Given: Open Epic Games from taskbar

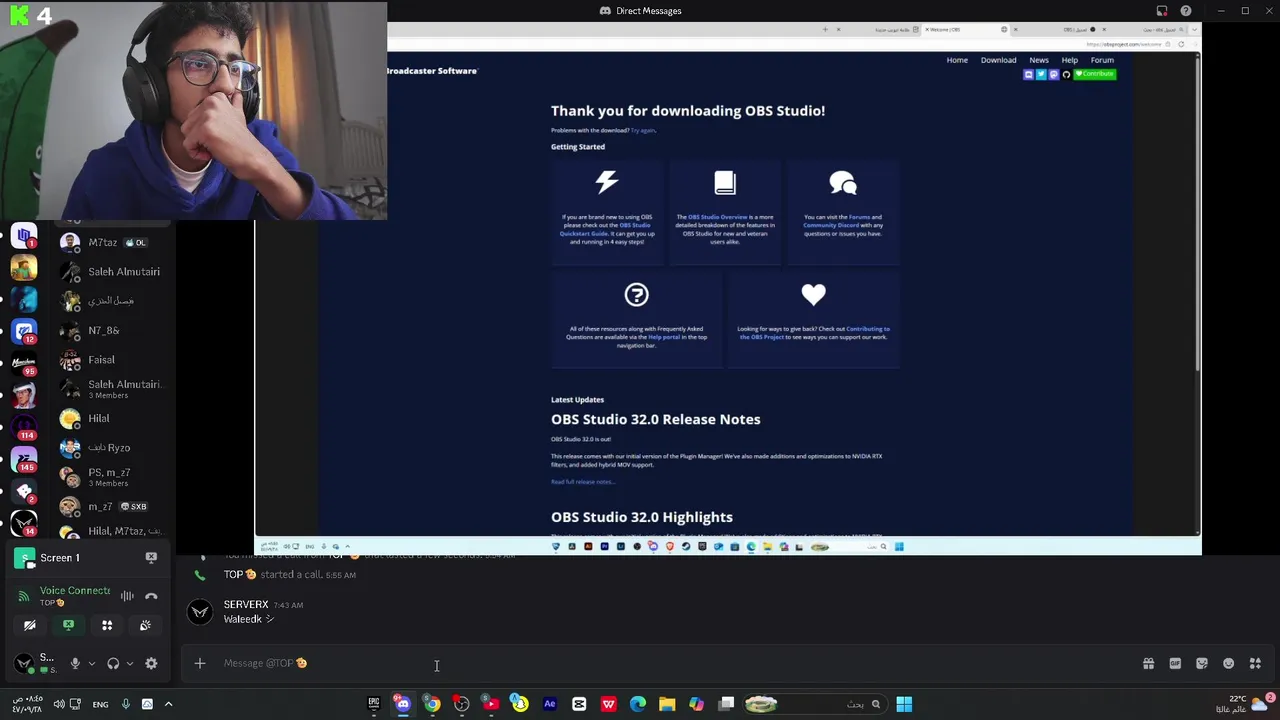Looking at the screenshot, I should 374,704.
